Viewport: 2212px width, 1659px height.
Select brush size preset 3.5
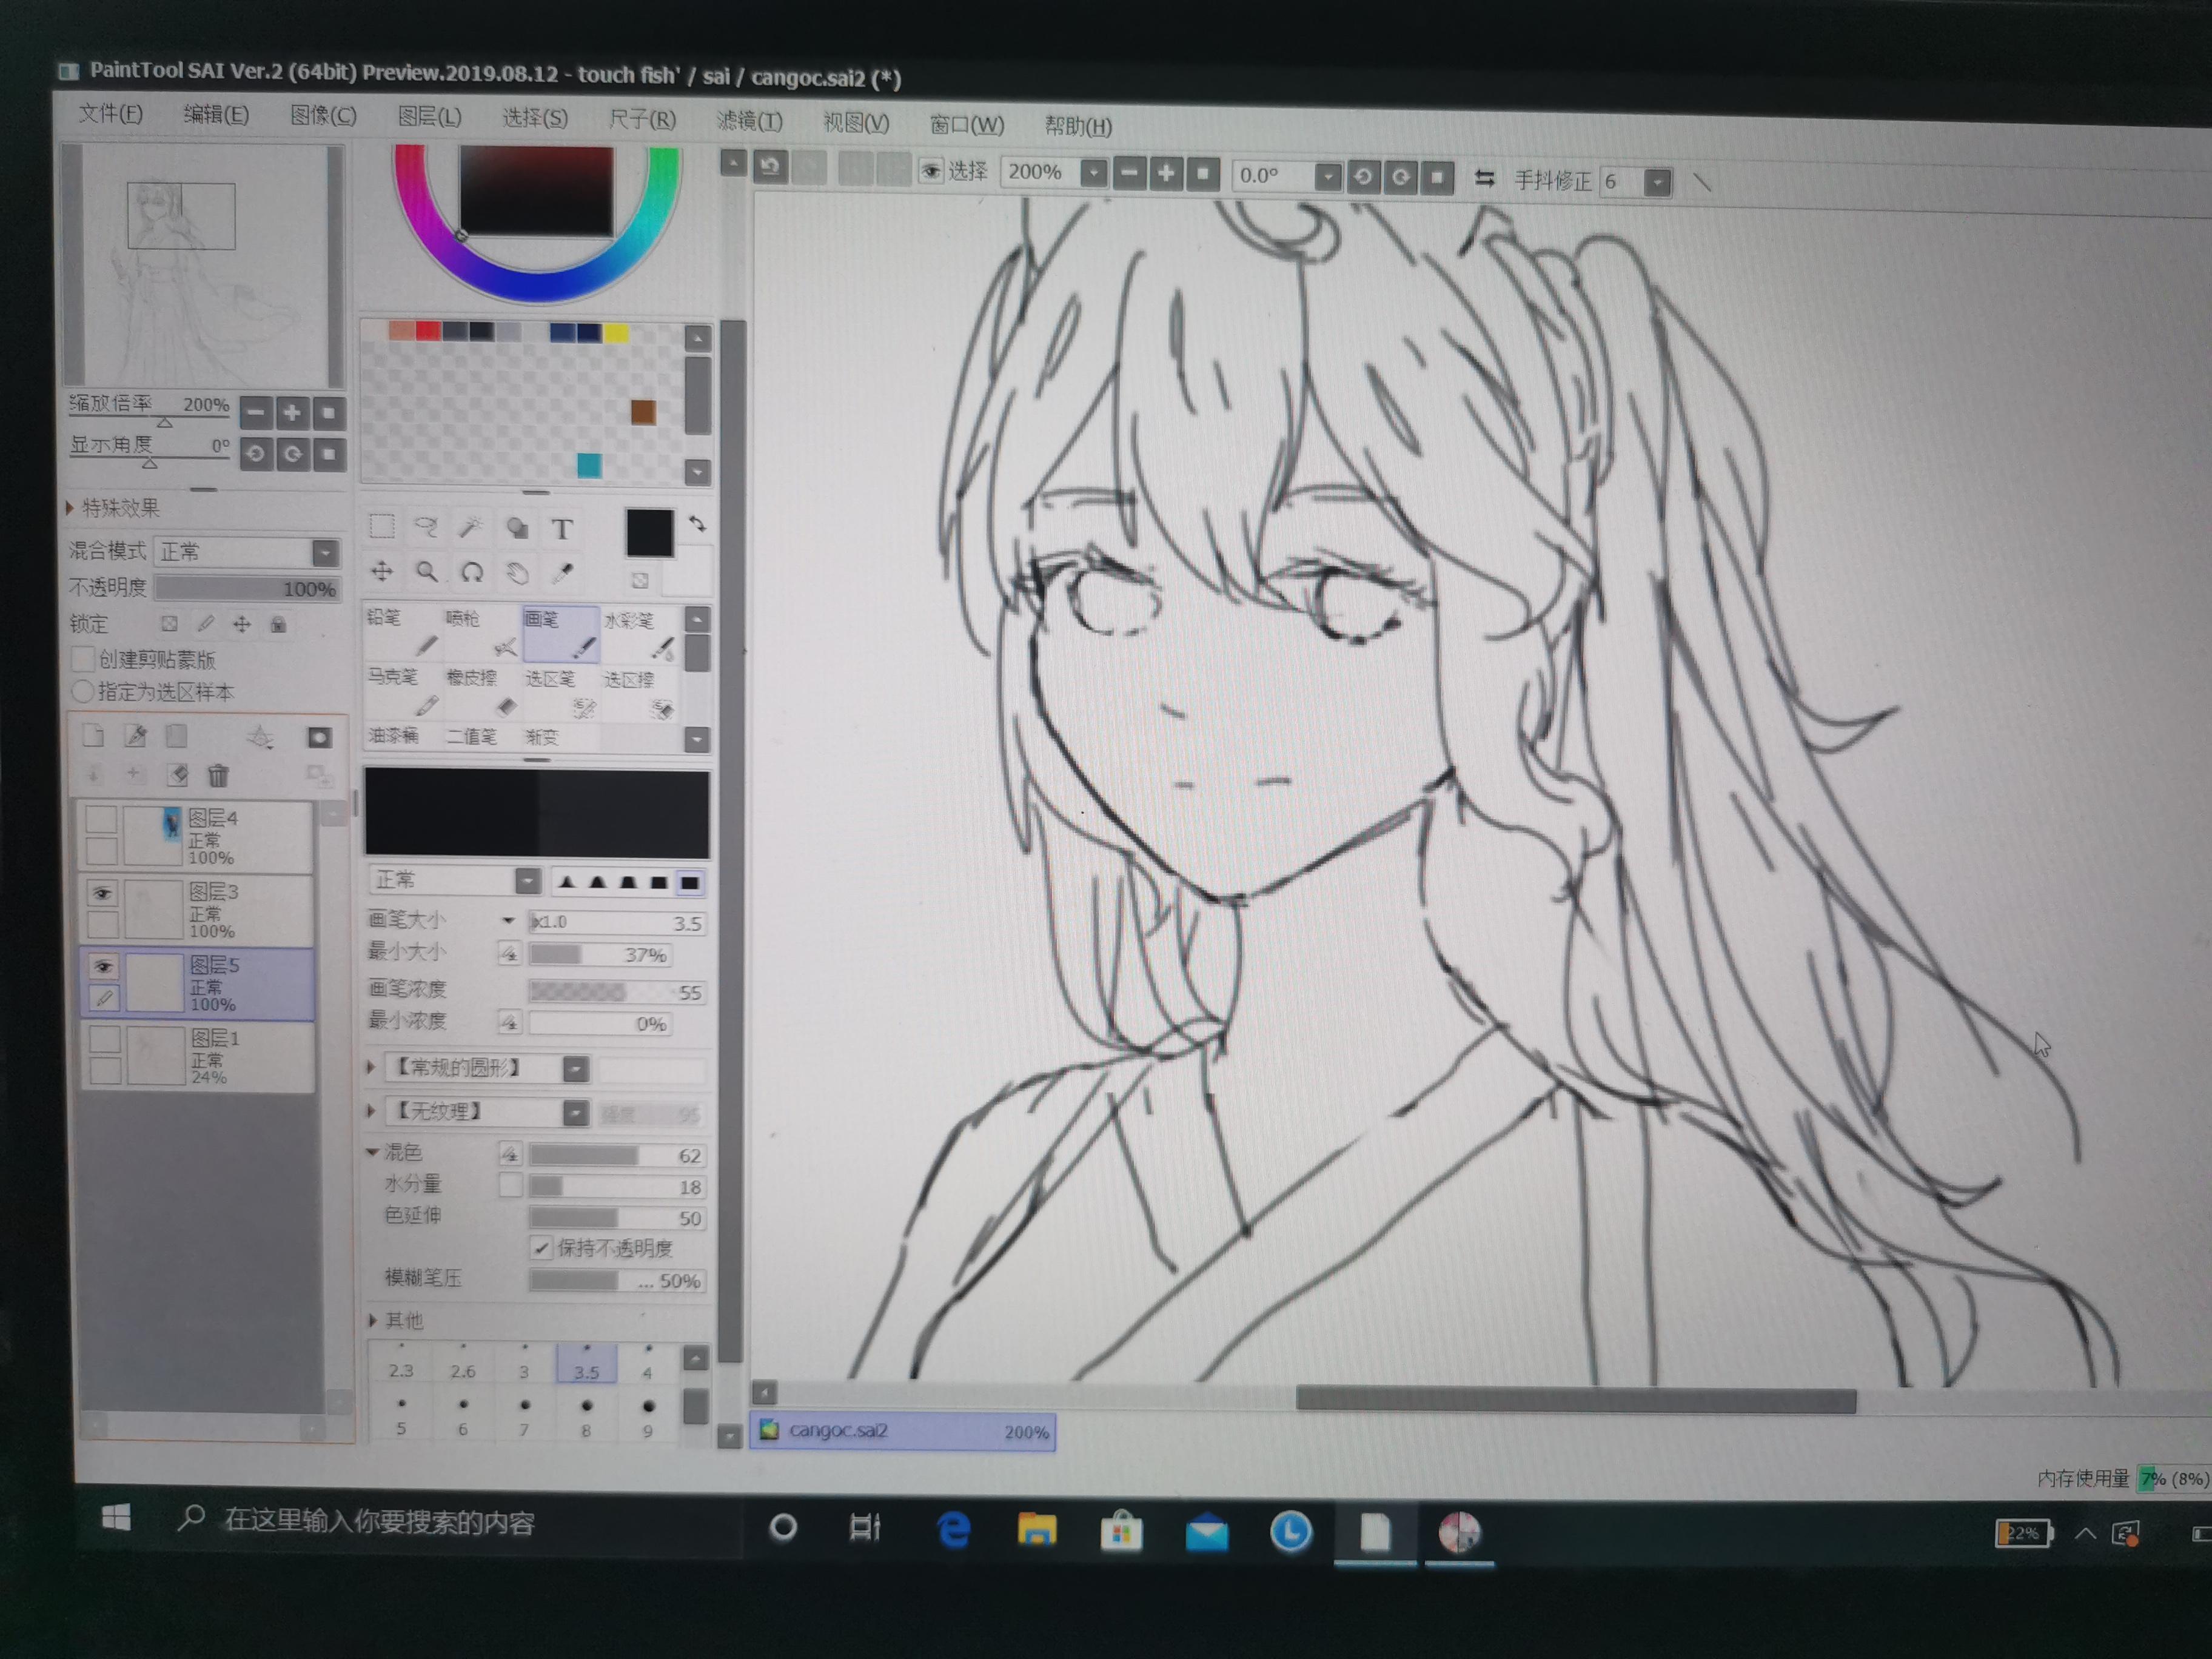586,1365
